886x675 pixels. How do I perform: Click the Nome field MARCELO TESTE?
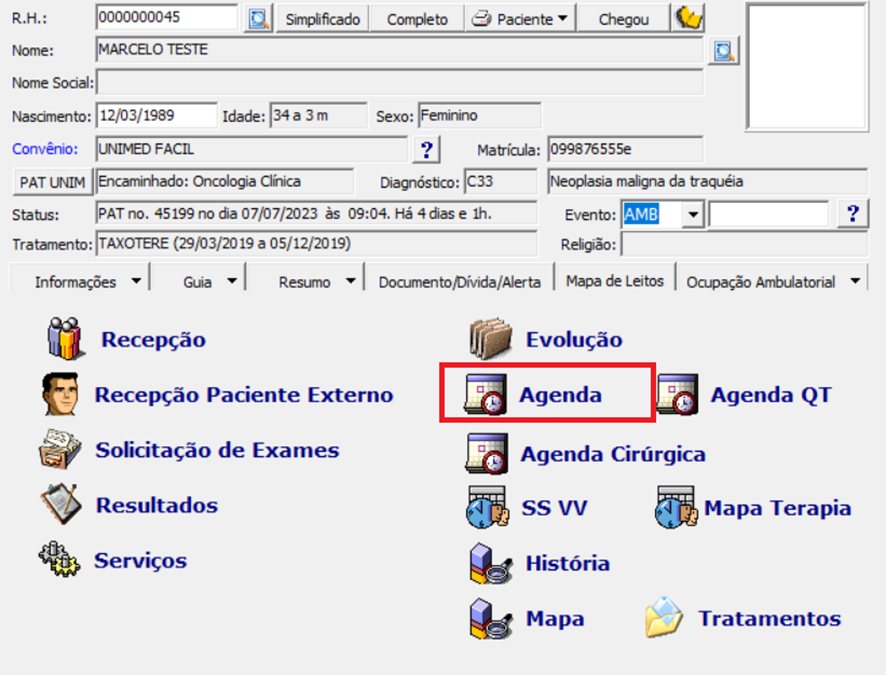tap(399, 50)
